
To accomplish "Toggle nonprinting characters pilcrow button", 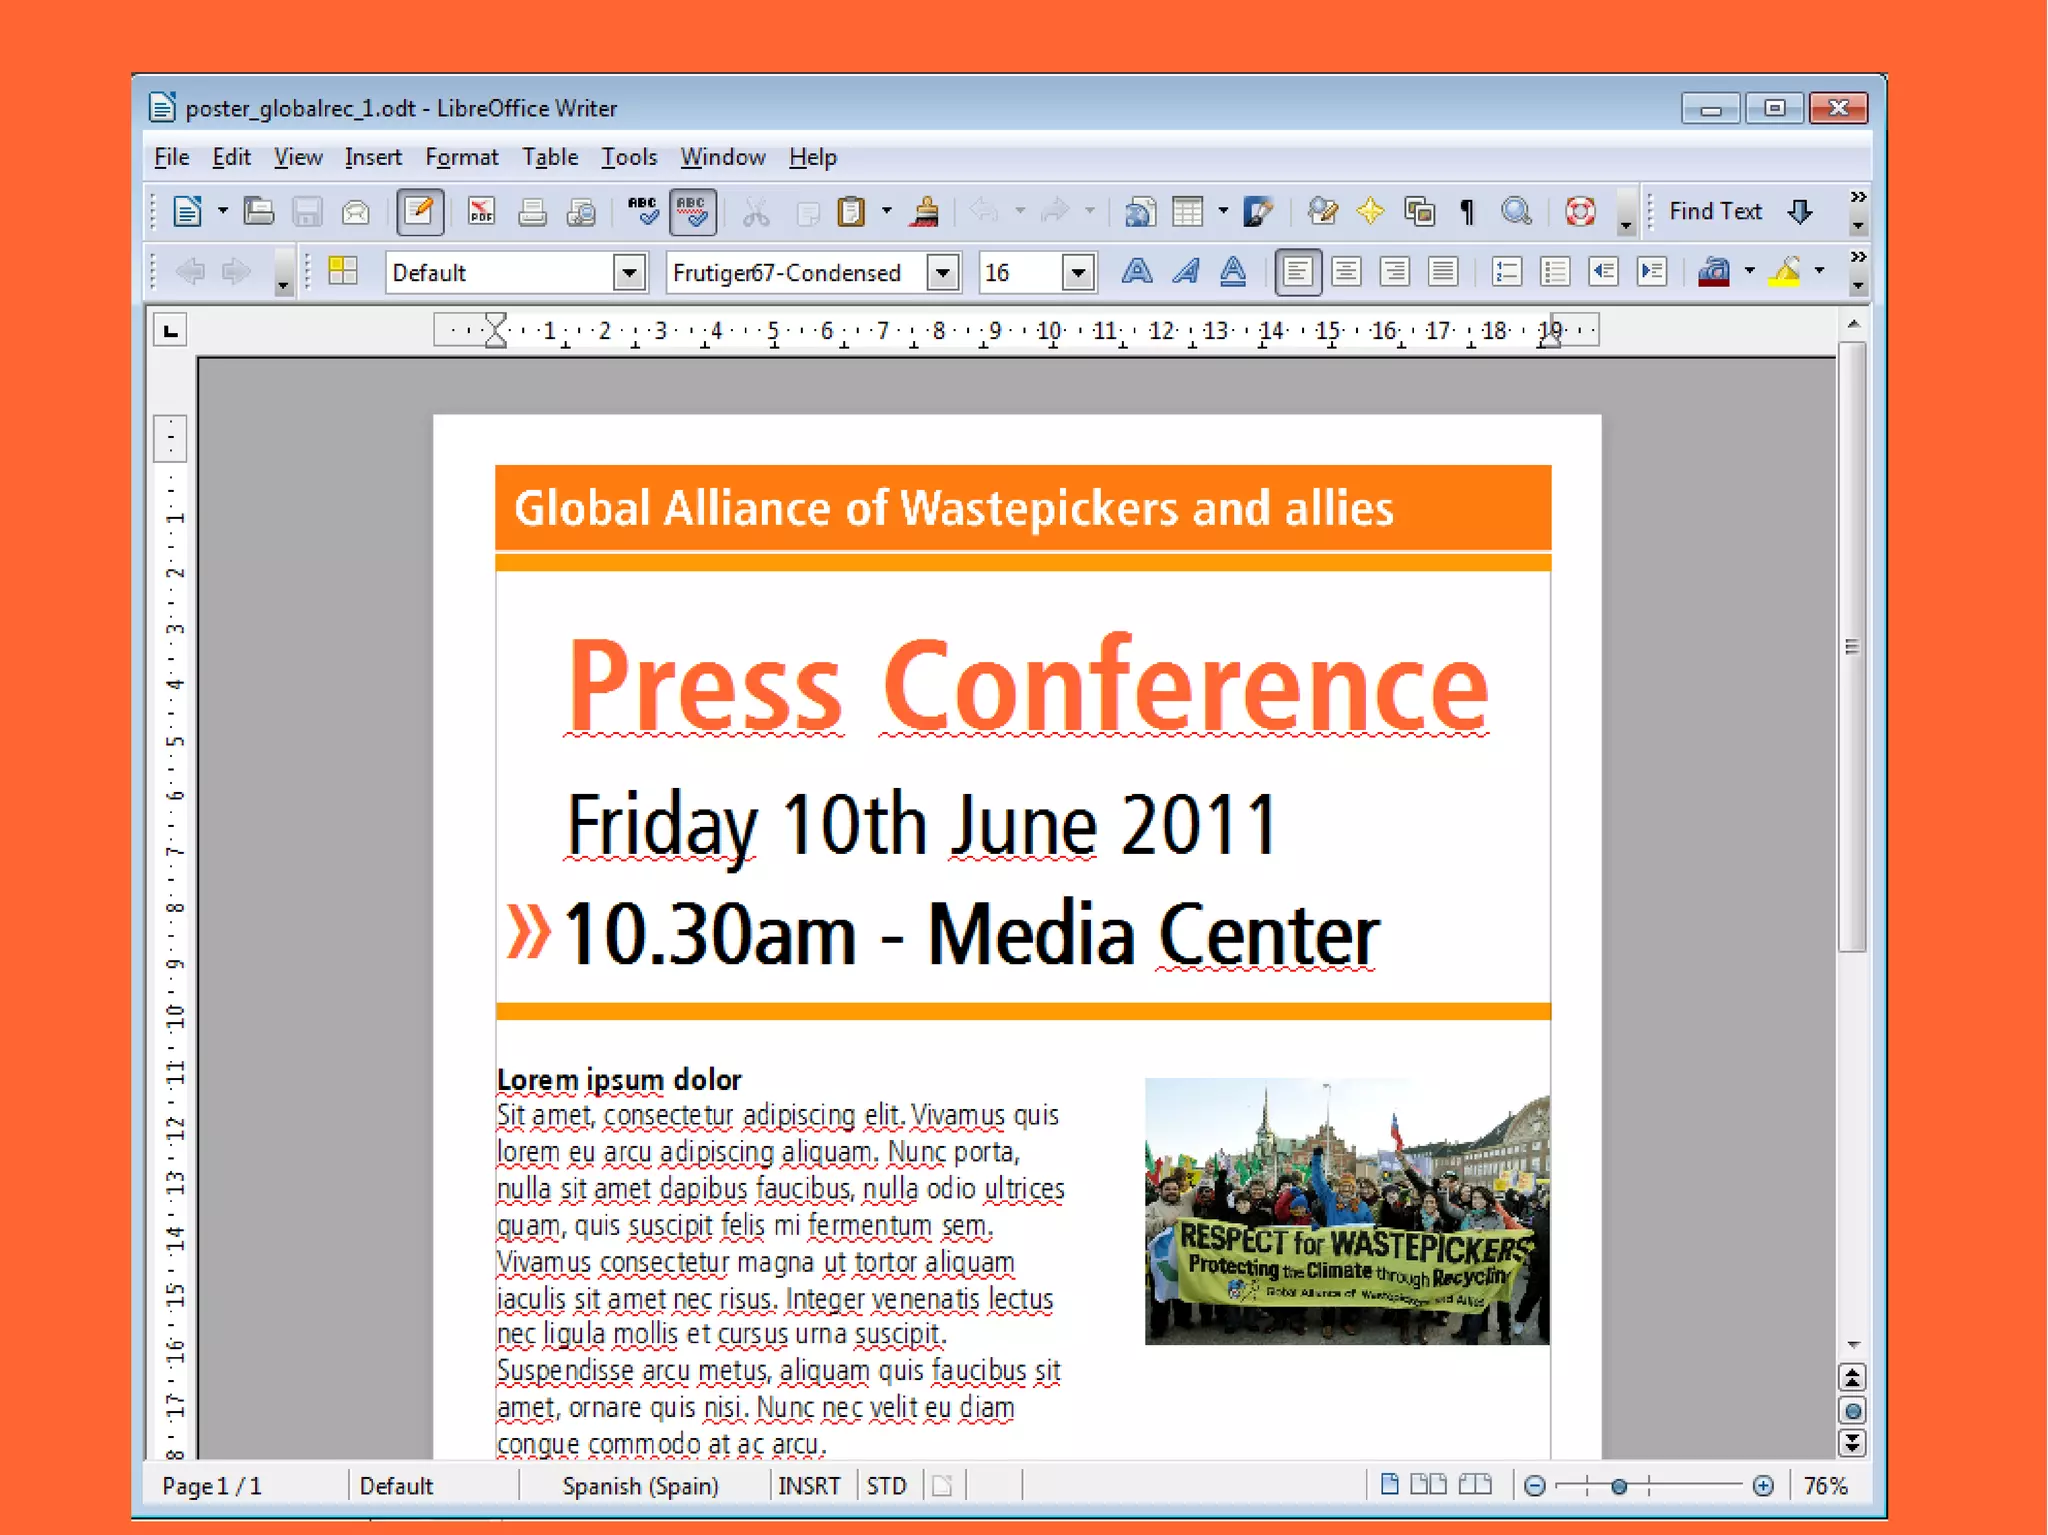I will coord(1467,211).
